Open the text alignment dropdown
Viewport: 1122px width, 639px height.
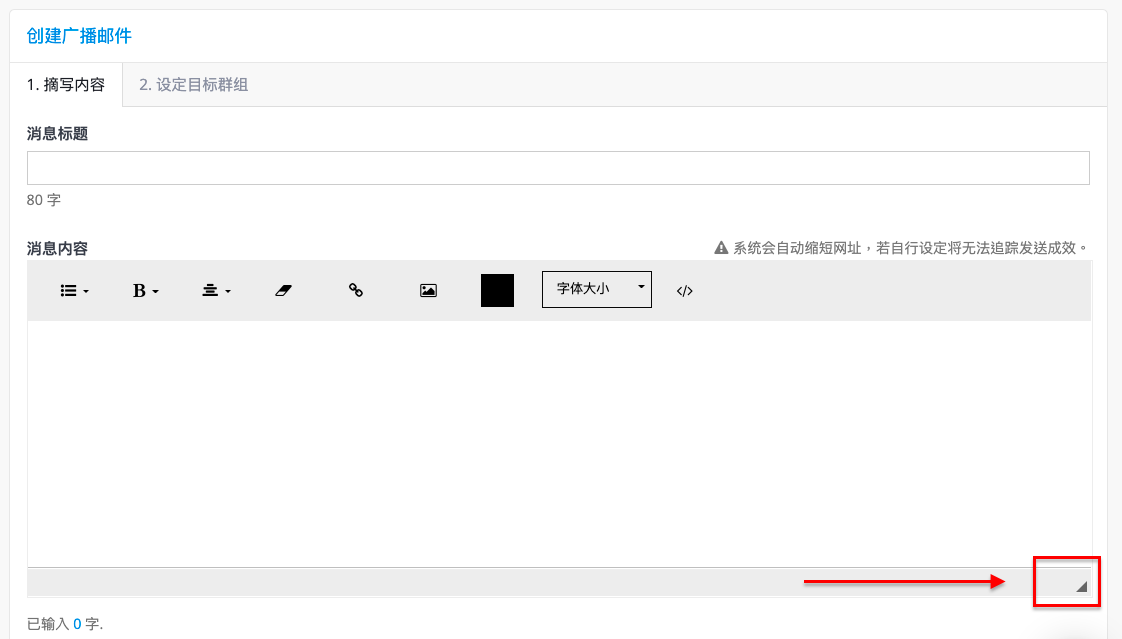(x=216, y=291)
